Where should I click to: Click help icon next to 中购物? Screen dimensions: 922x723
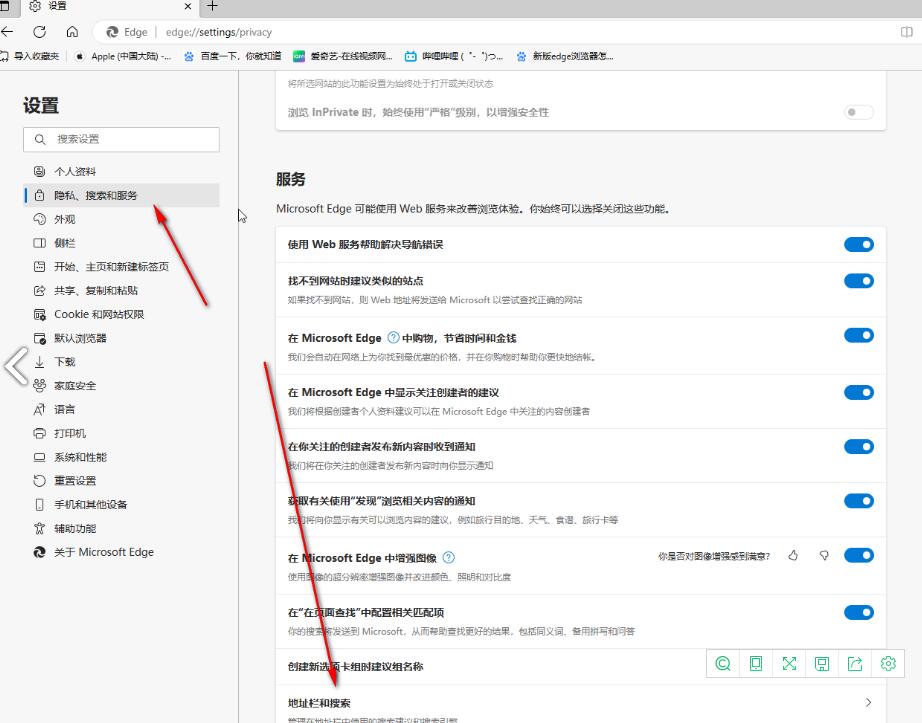click(x=393, y=337)
